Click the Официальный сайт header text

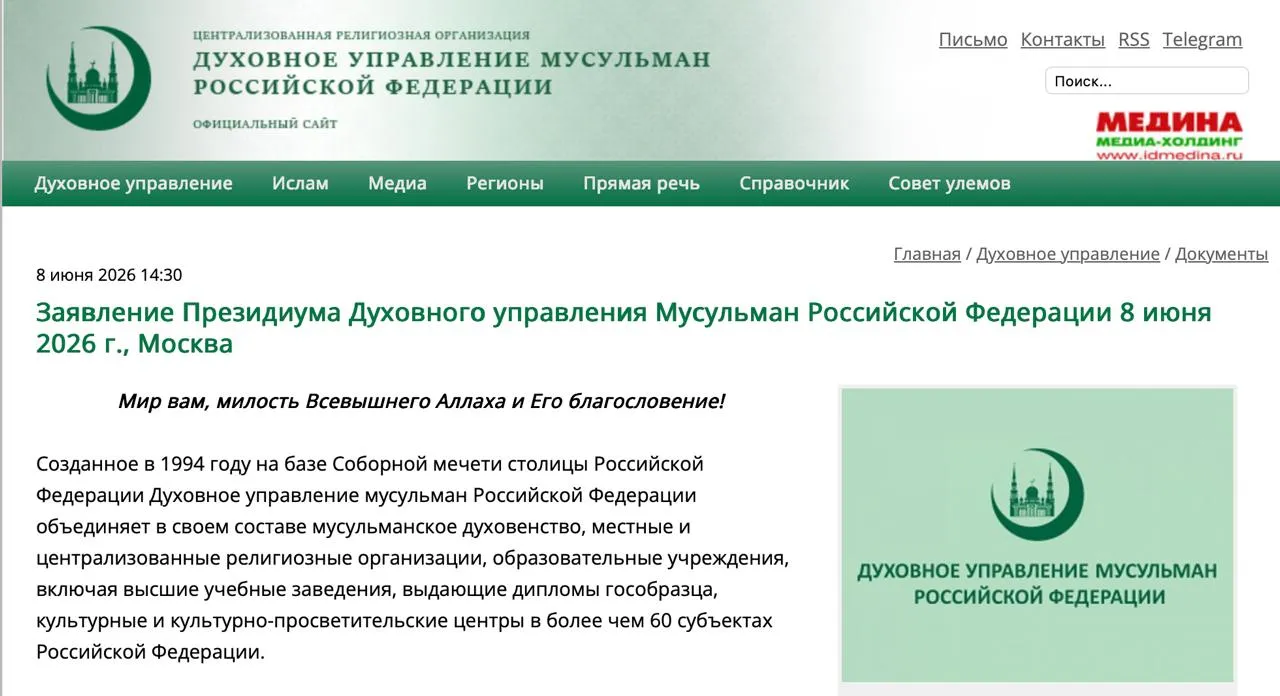pos(265,124)
